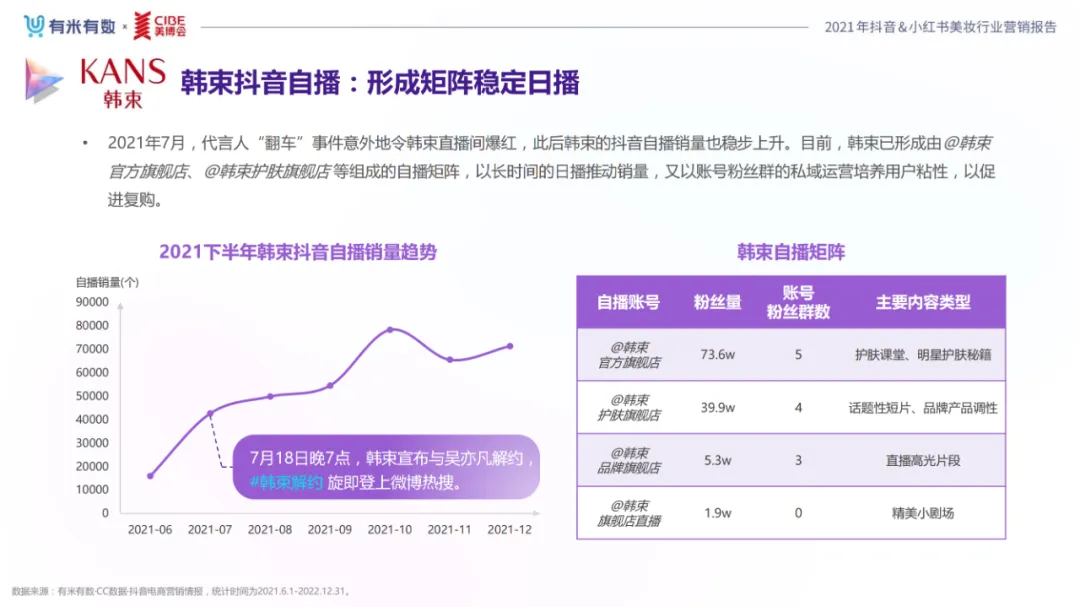Click the 精美小剧场 content cell
1080x607 pixels.
[923, 513]
